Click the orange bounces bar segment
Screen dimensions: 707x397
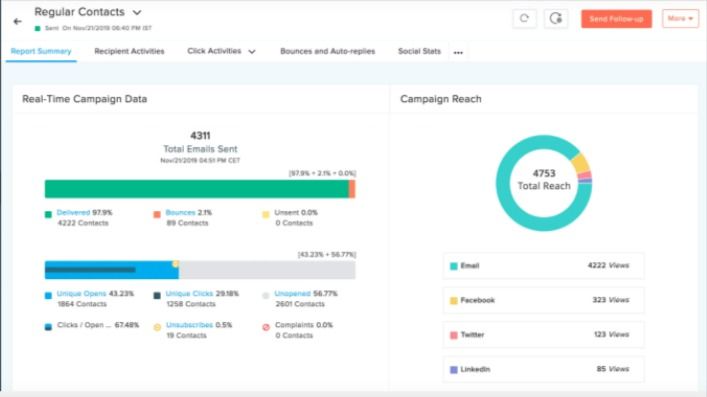tap(352, 189)
